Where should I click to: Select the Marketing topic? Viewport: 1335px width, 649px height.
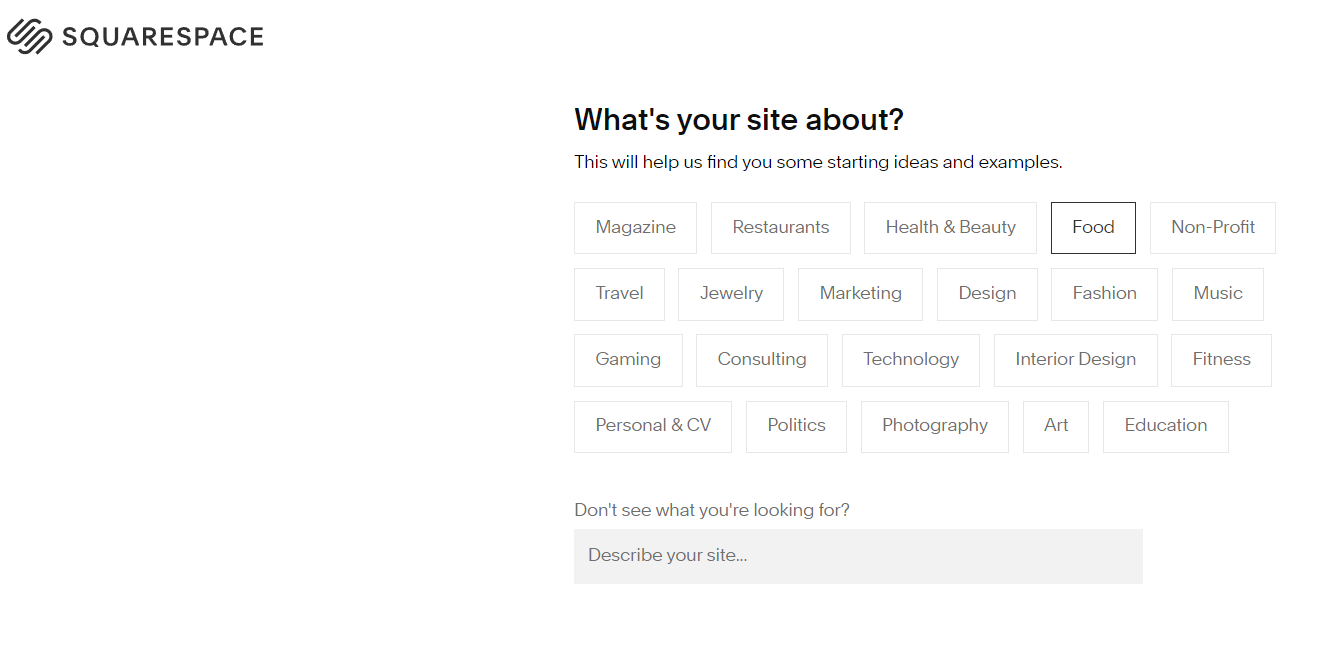tap(860, 294)
